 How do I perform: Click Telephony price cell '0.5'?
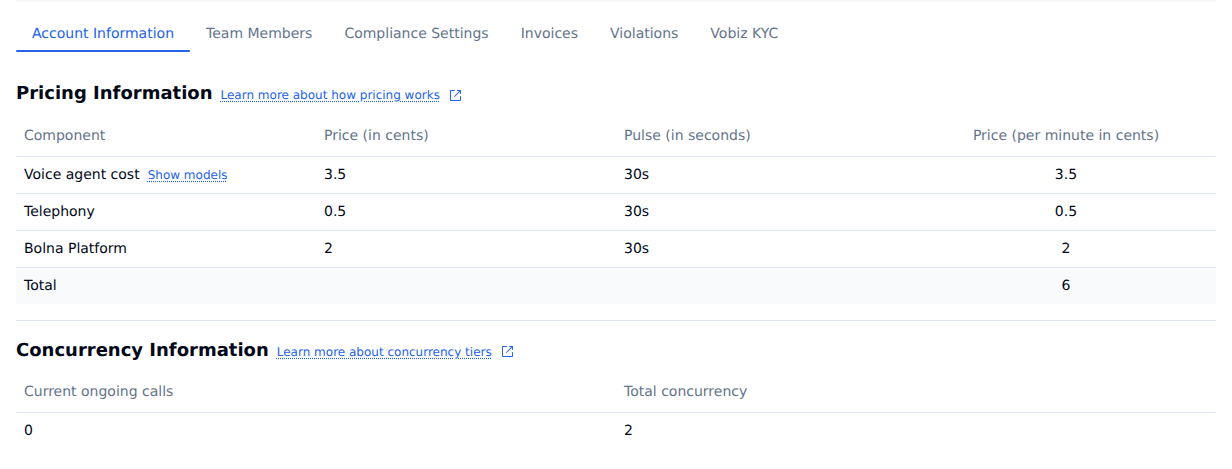pyautogui.click(x=335, y=211)
